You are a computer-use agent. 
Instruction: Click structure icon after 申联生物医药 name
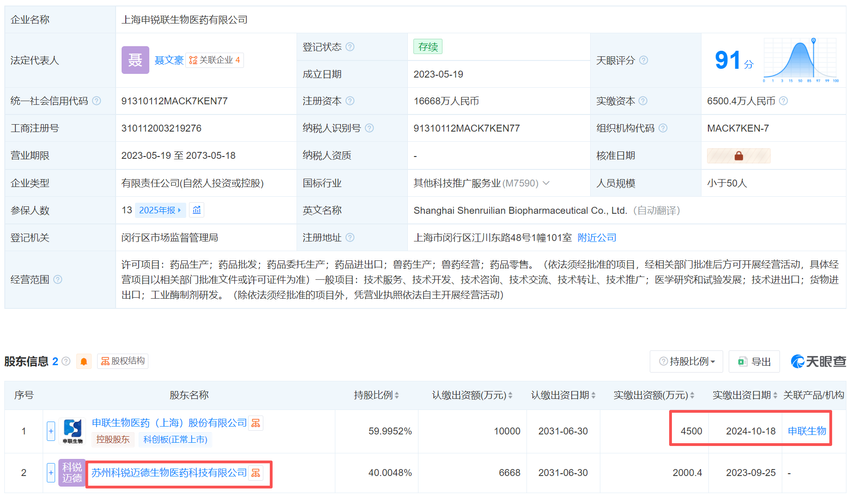pyautogui.click(x=256, y=423)
